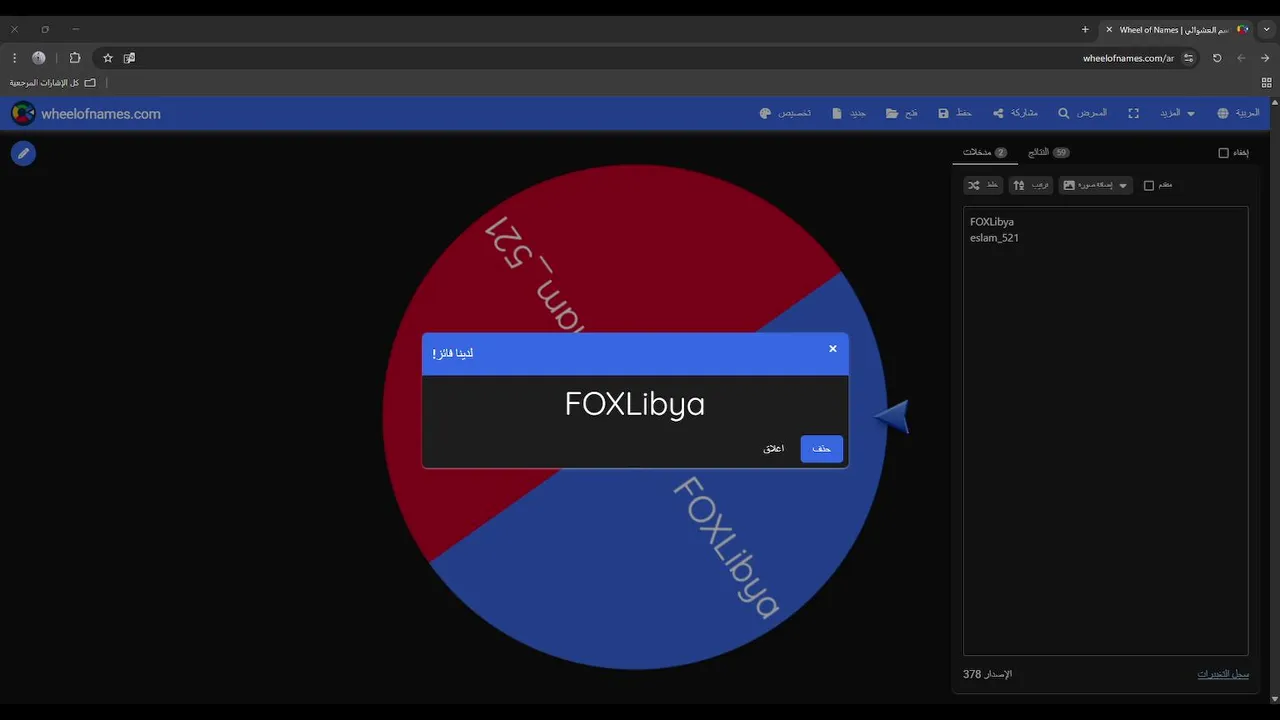Click the Close (اغلاق) button in dialog
This screenshot has width=1280, height=720.
coord(774,449)
